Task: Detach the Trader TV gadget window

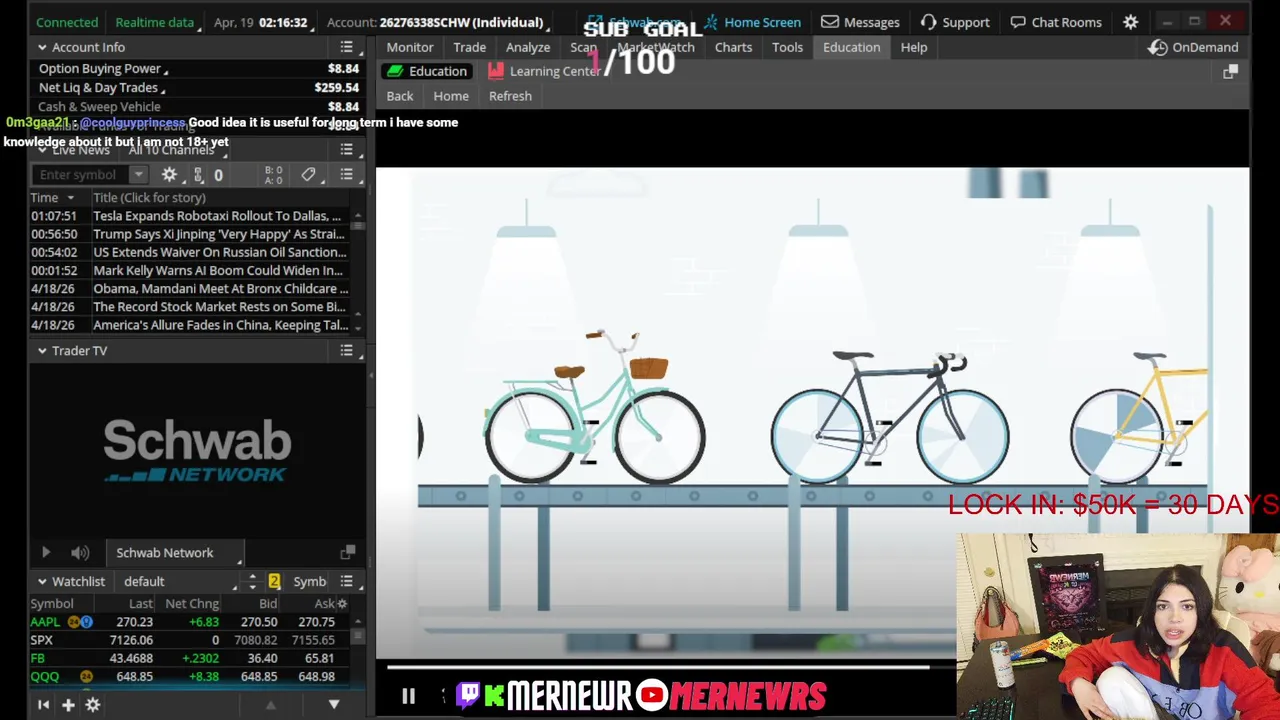Action: click(347, 552)
